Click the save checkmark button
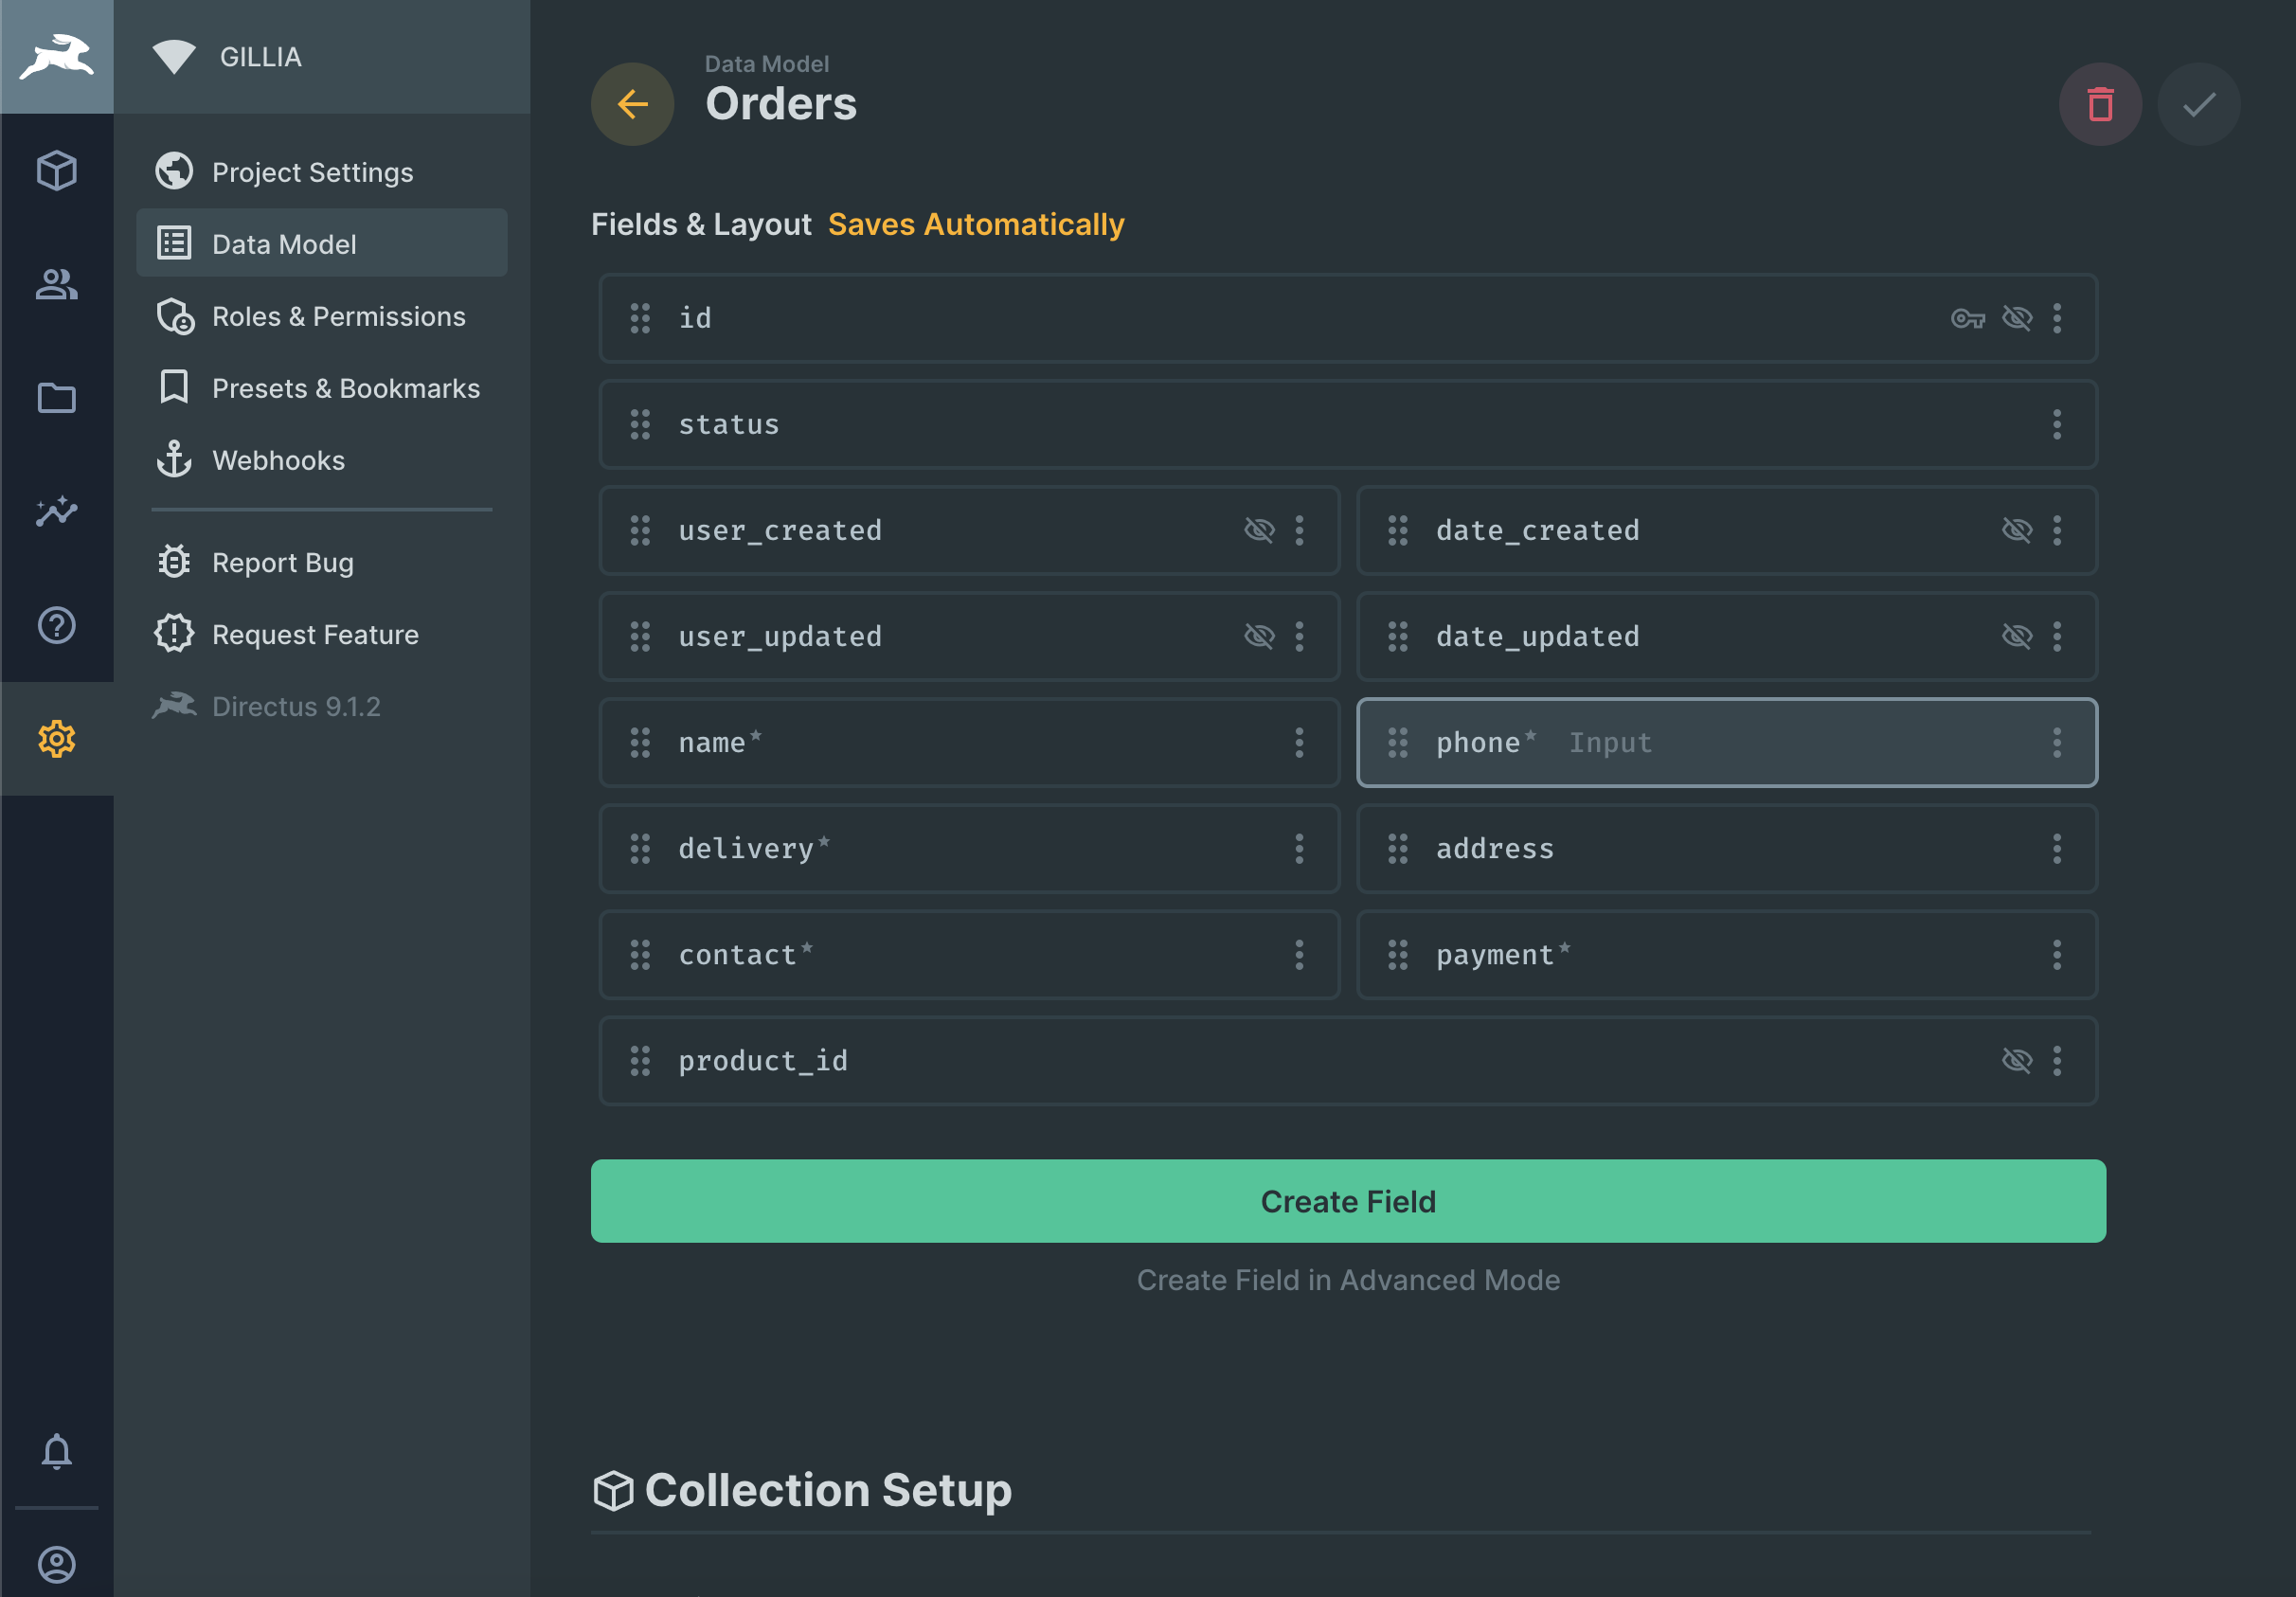2296x1597 pixels. pos(2198,104)
